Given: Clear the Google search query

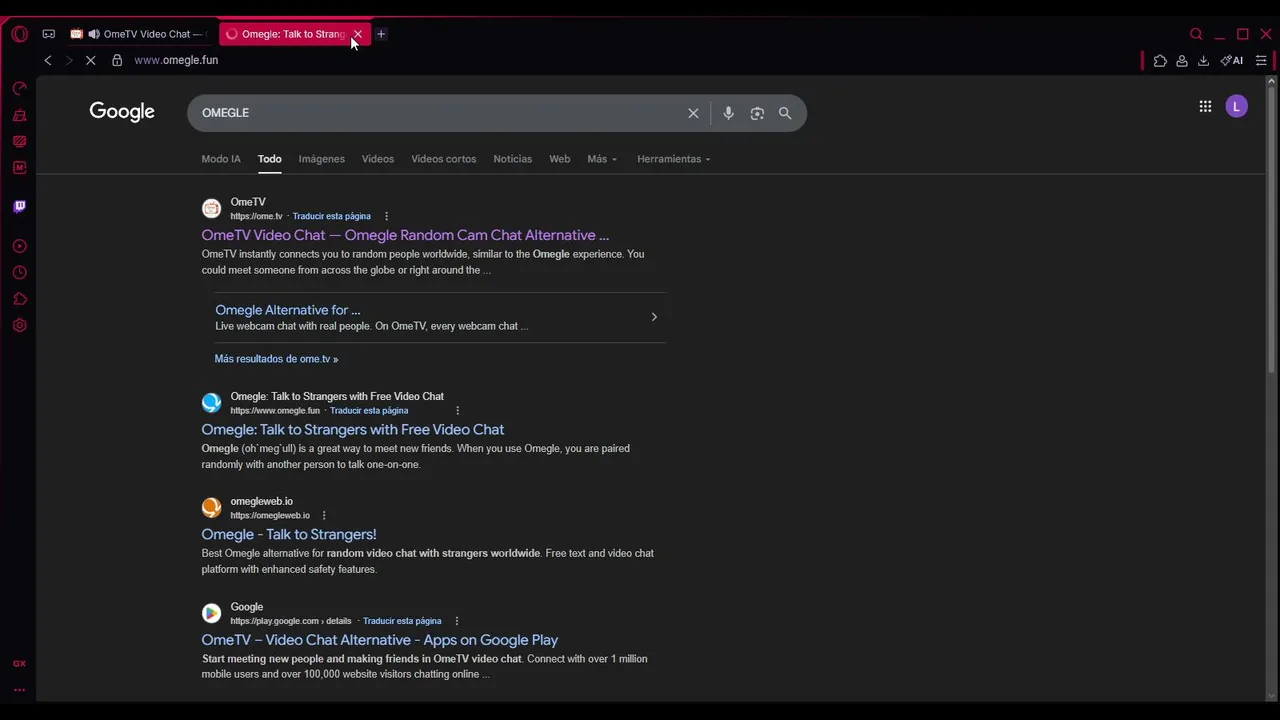Looking at the screenshot, I should (693, 113).
